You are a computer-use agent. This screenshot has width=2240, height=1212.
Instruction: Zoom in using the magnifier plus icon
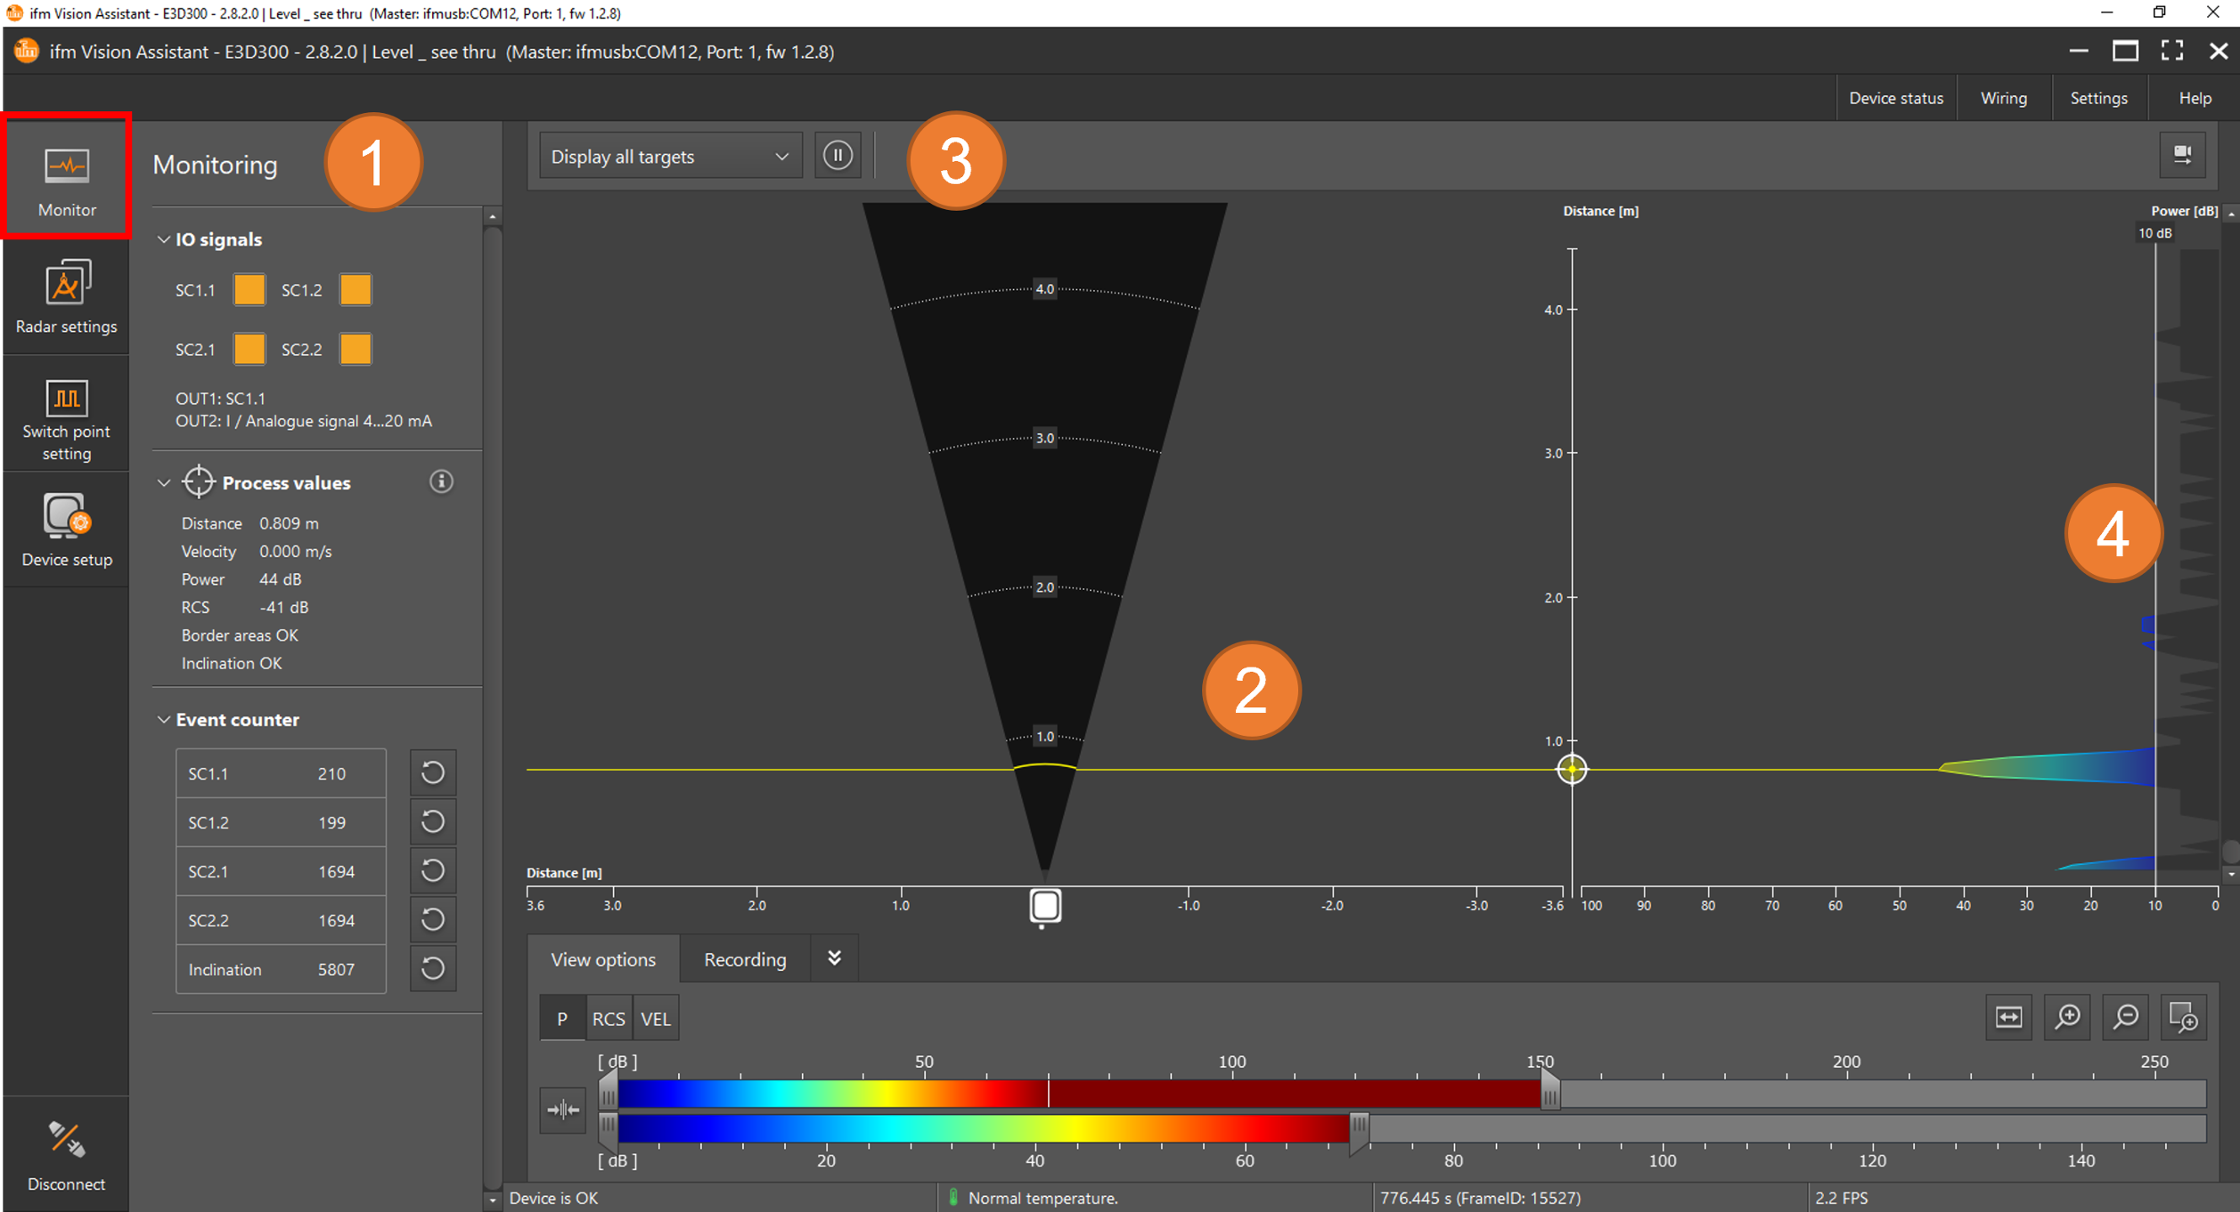pyautogui.click(x=2067, y=1017)
